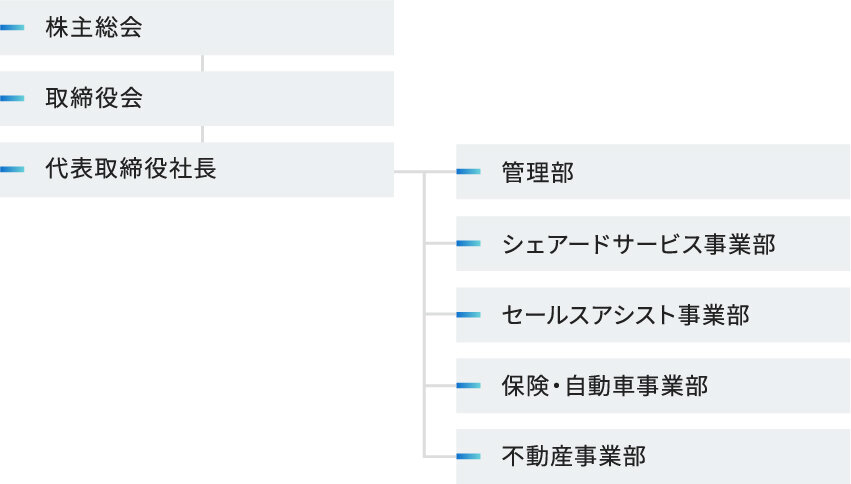Select シェアードサービス事業部 box
The image size is (851, 484).
coord(653,243)
